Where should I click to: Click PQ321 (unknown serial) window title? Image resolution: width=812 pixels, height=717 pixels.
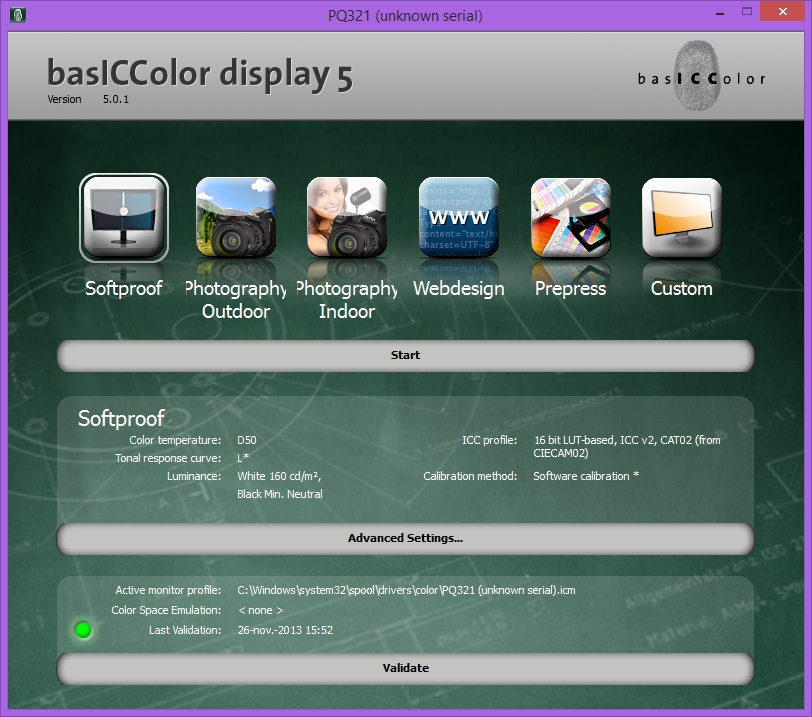[405, 16]
